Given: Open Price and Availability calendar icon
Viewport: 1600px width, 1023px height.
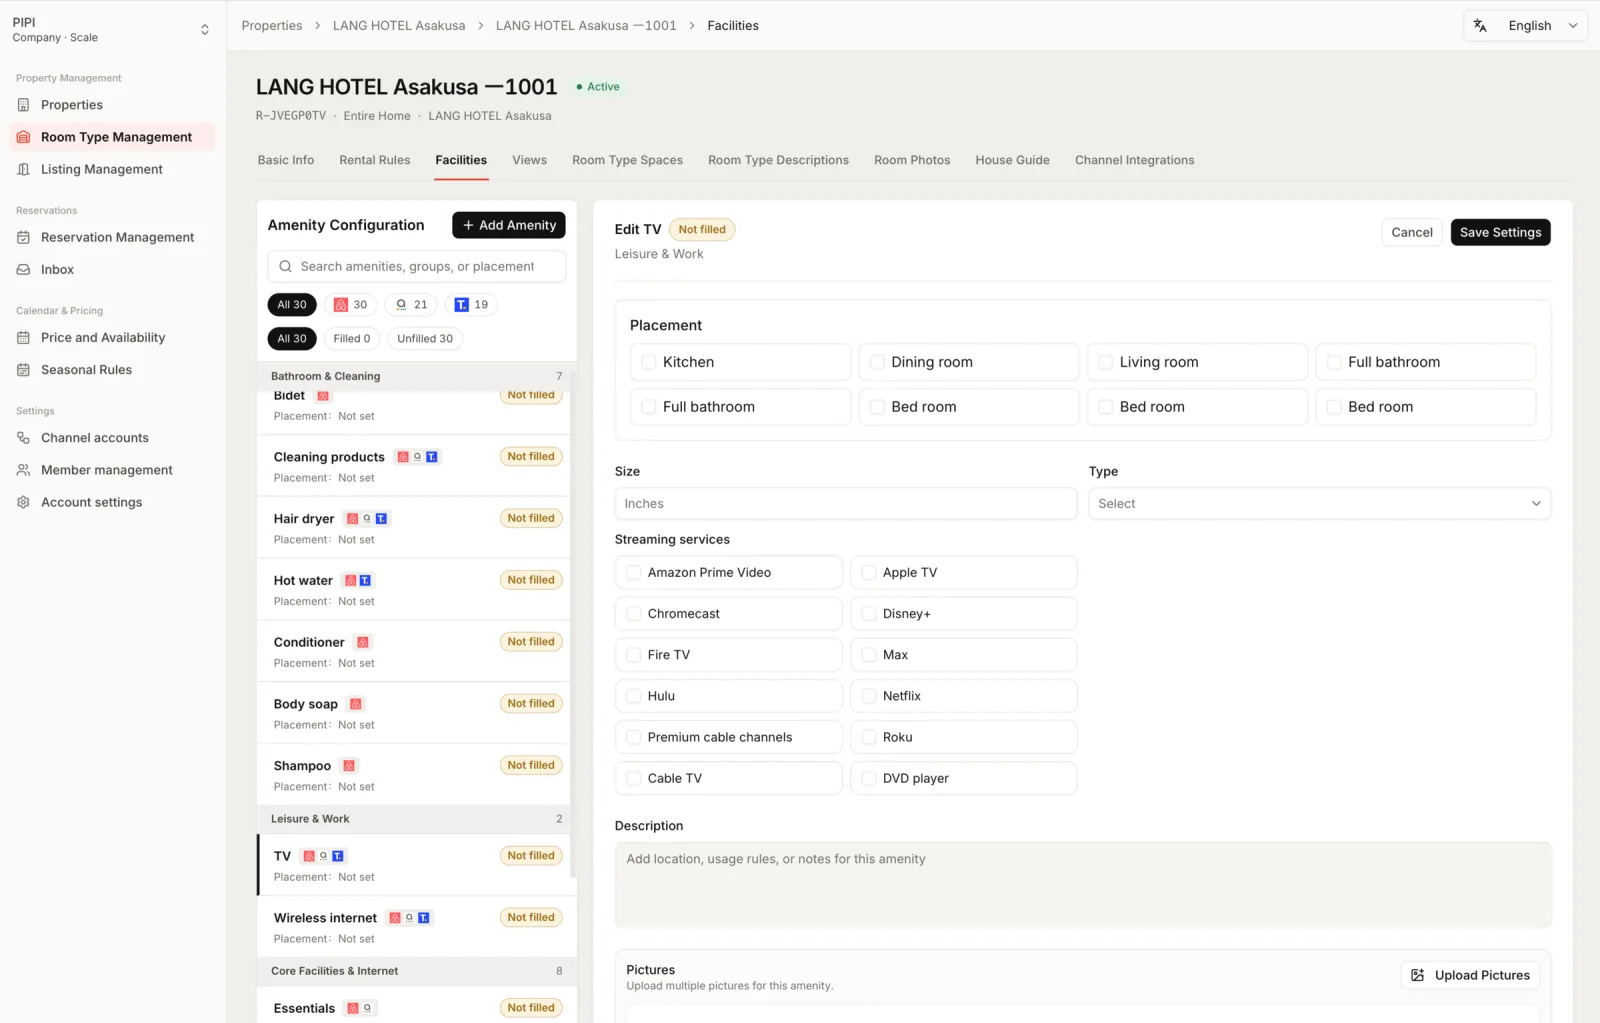Looking at the screenshot, I should coord(23,338).
